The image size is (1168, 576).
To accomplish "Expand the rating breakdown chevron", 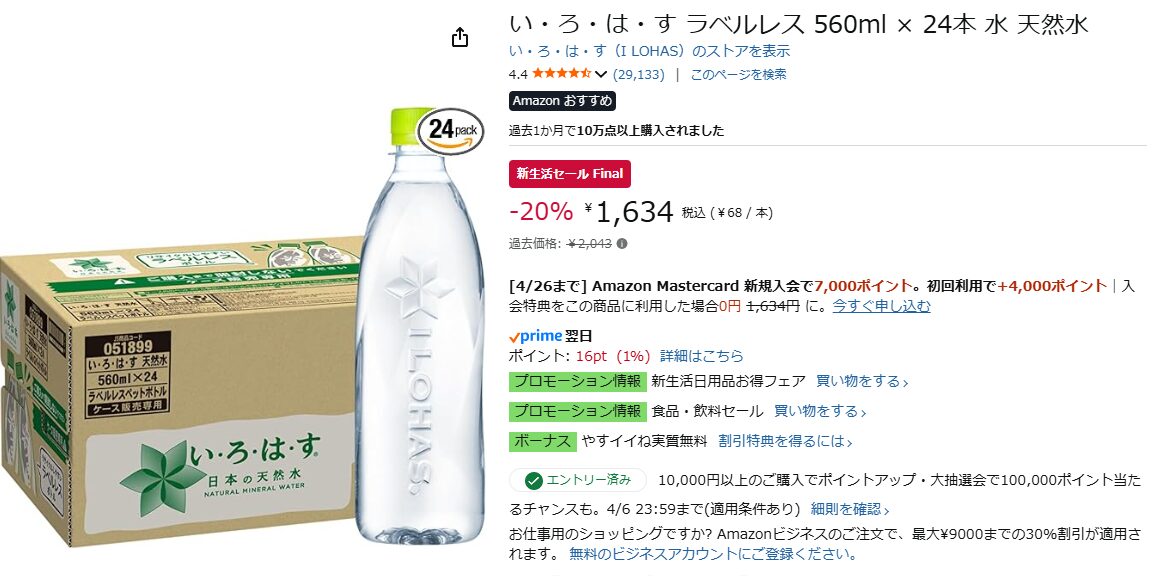I will 601,75.
